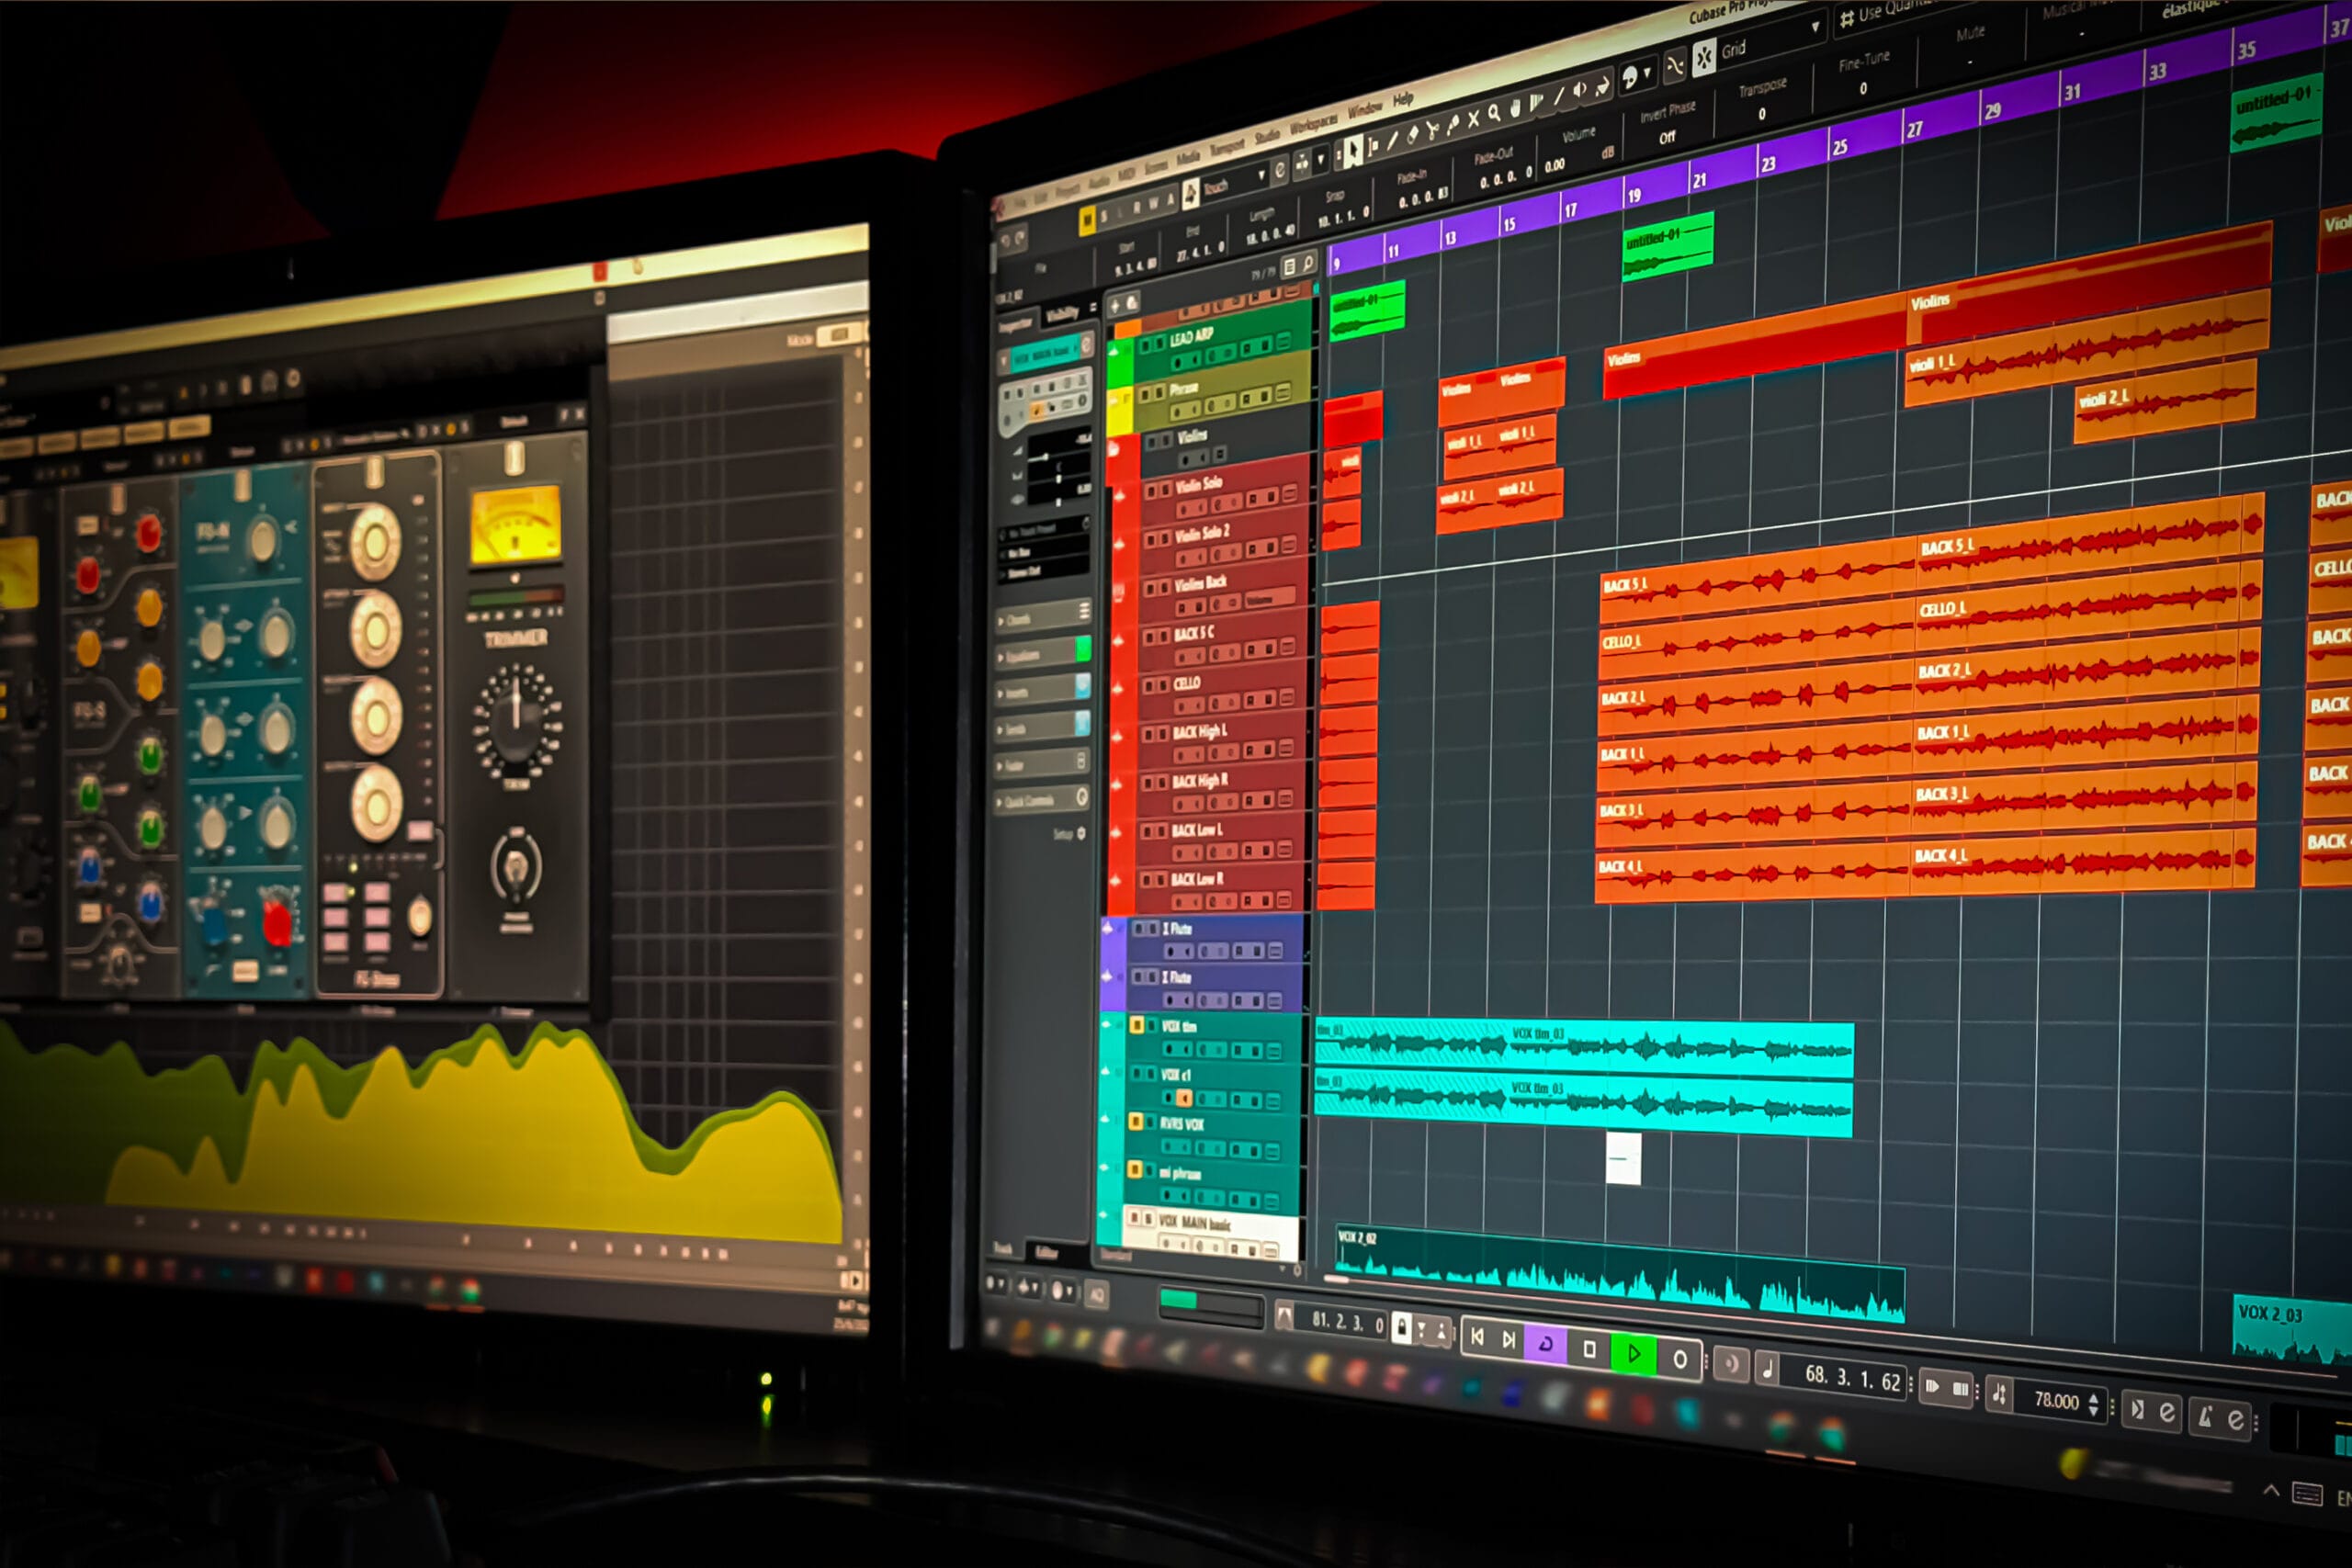The image size is (2352, 1568).
Task: Toggle global Solo S state button
Action: (x=1104, y=215)
